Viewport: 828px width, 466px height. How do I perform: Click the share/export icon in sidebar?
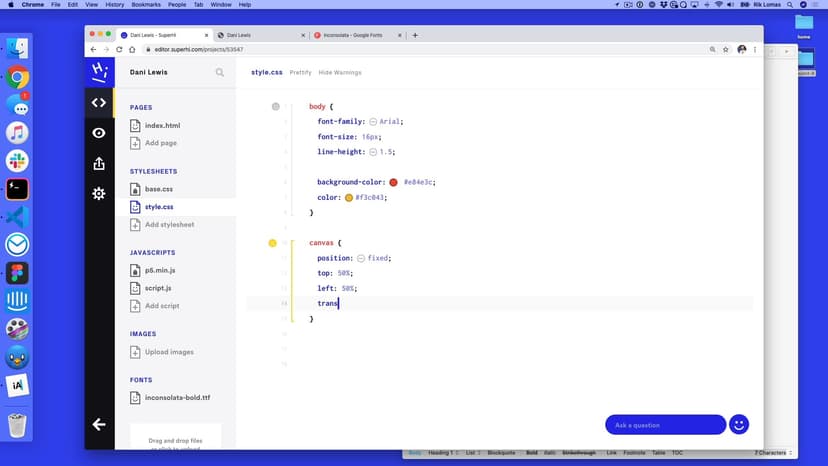[x=99, y=163]
